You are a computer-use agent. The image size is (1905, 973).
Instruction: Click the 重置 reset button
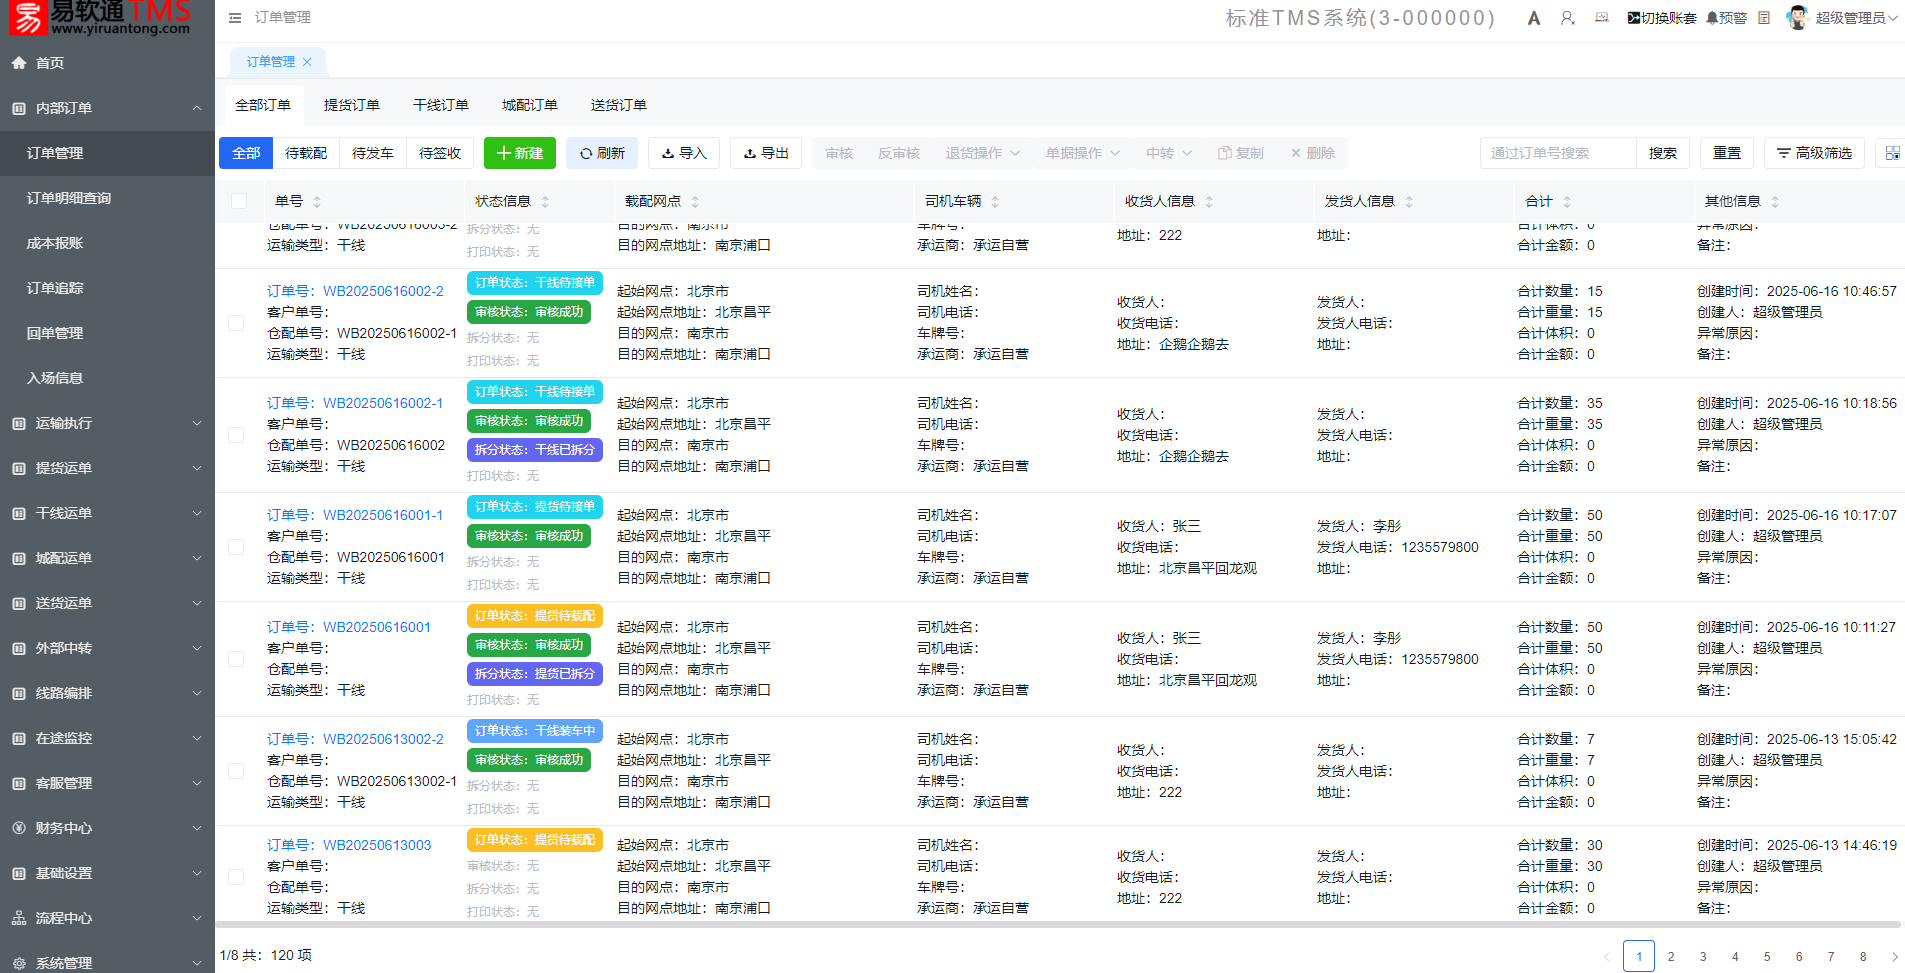click(x=1727, y=153)
